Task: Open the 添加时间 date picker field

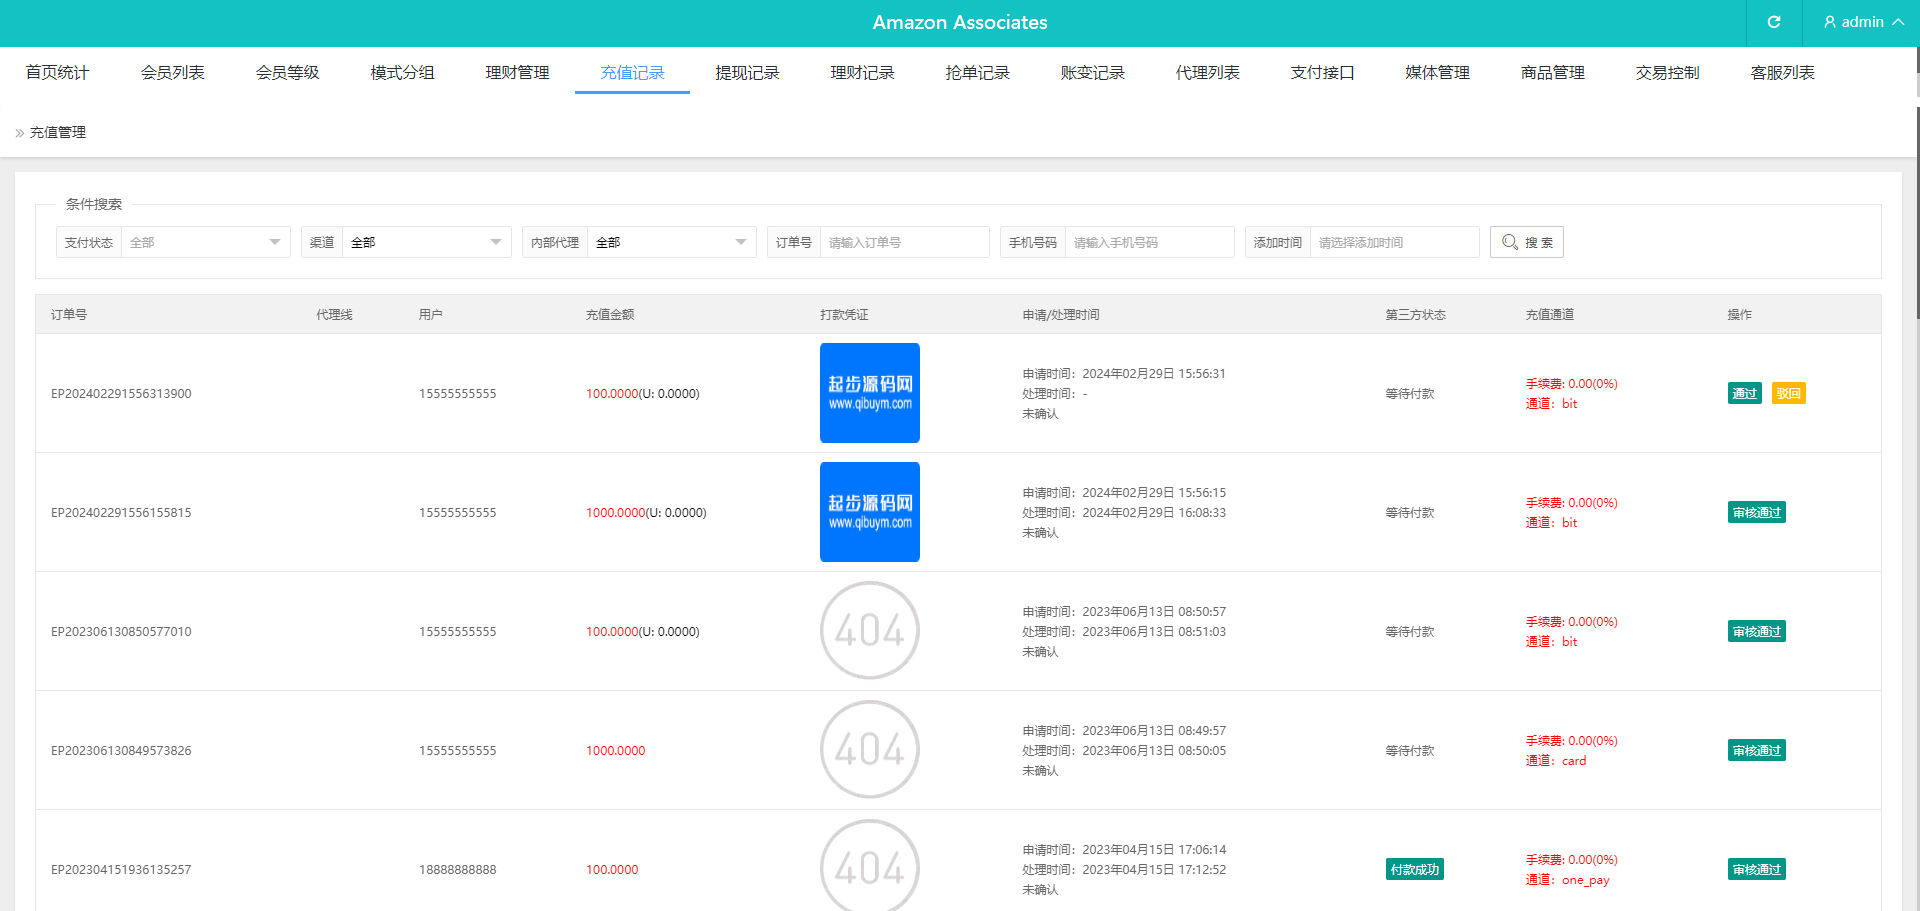Action: click(x=1393, y=242)
